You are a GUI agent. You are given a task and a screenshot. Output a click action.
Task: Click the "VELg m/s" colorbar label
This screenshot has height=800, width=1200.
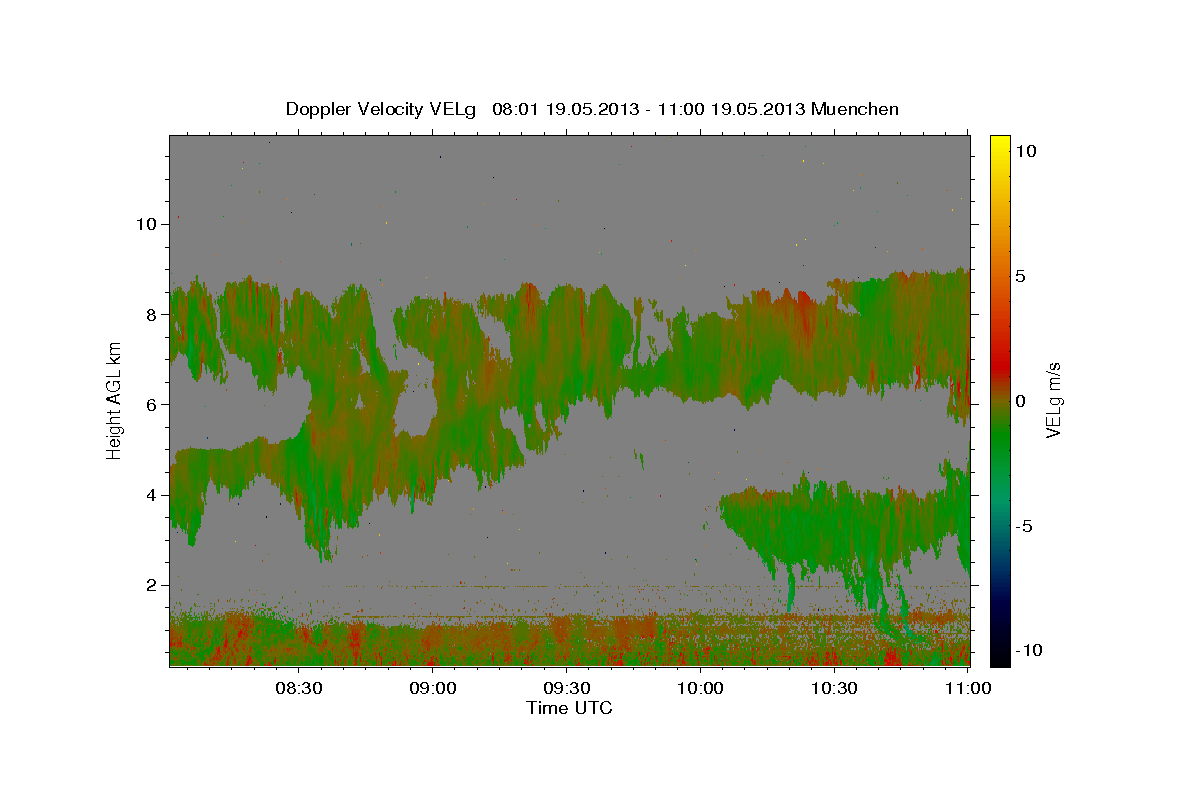coord(1054,401)
